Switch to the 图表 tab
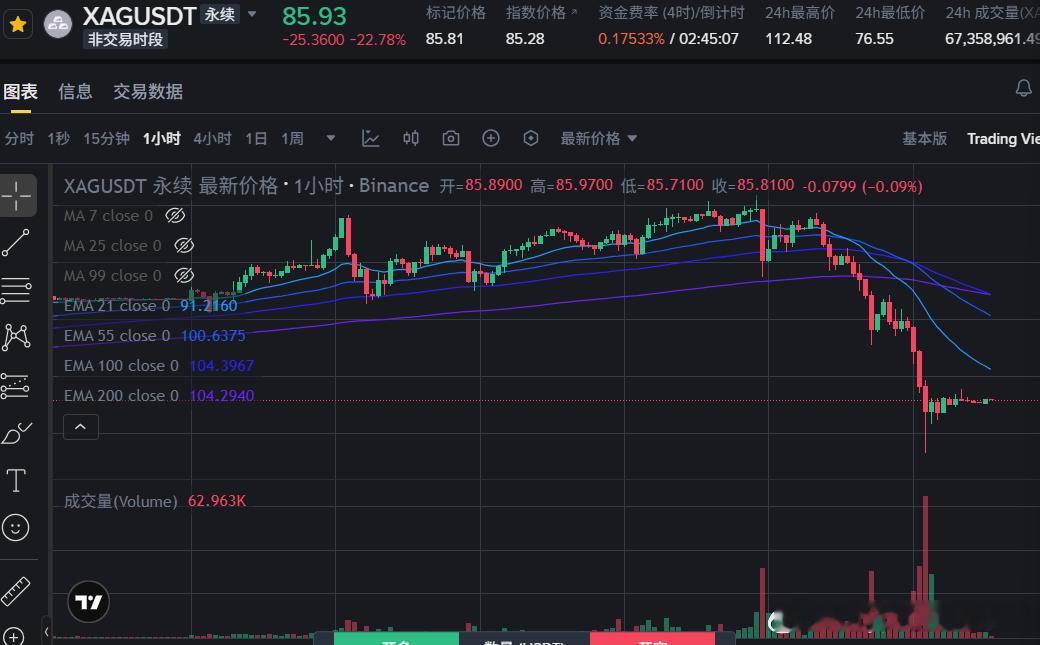 pyautogui.click(x=21, y=92)
